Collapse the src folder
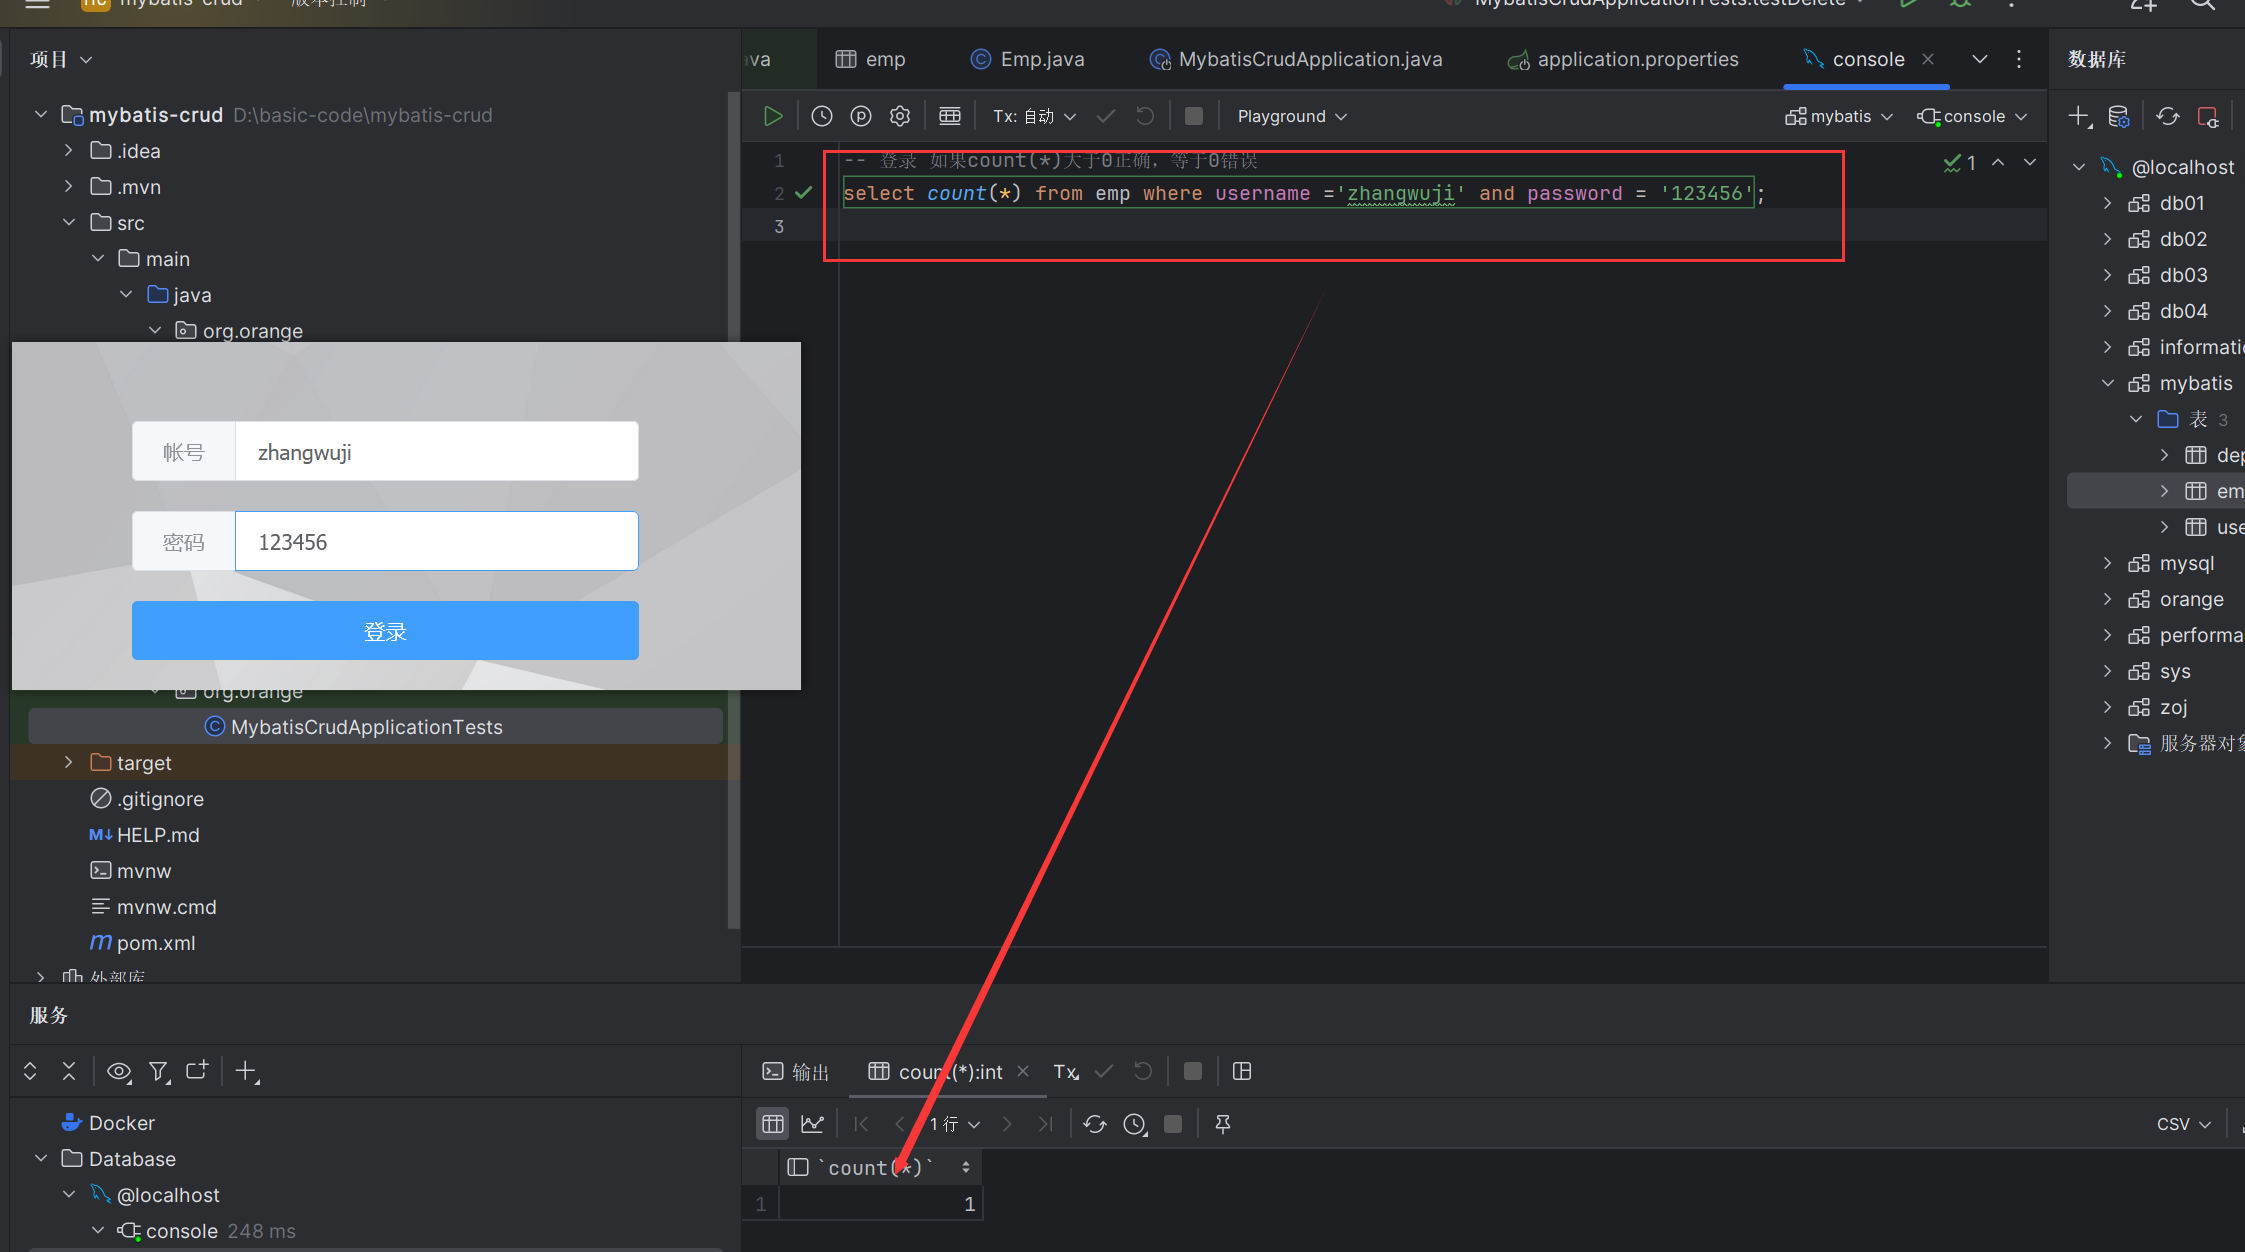The width and height of the screenshot is (2245, 1252). point(68,223)
